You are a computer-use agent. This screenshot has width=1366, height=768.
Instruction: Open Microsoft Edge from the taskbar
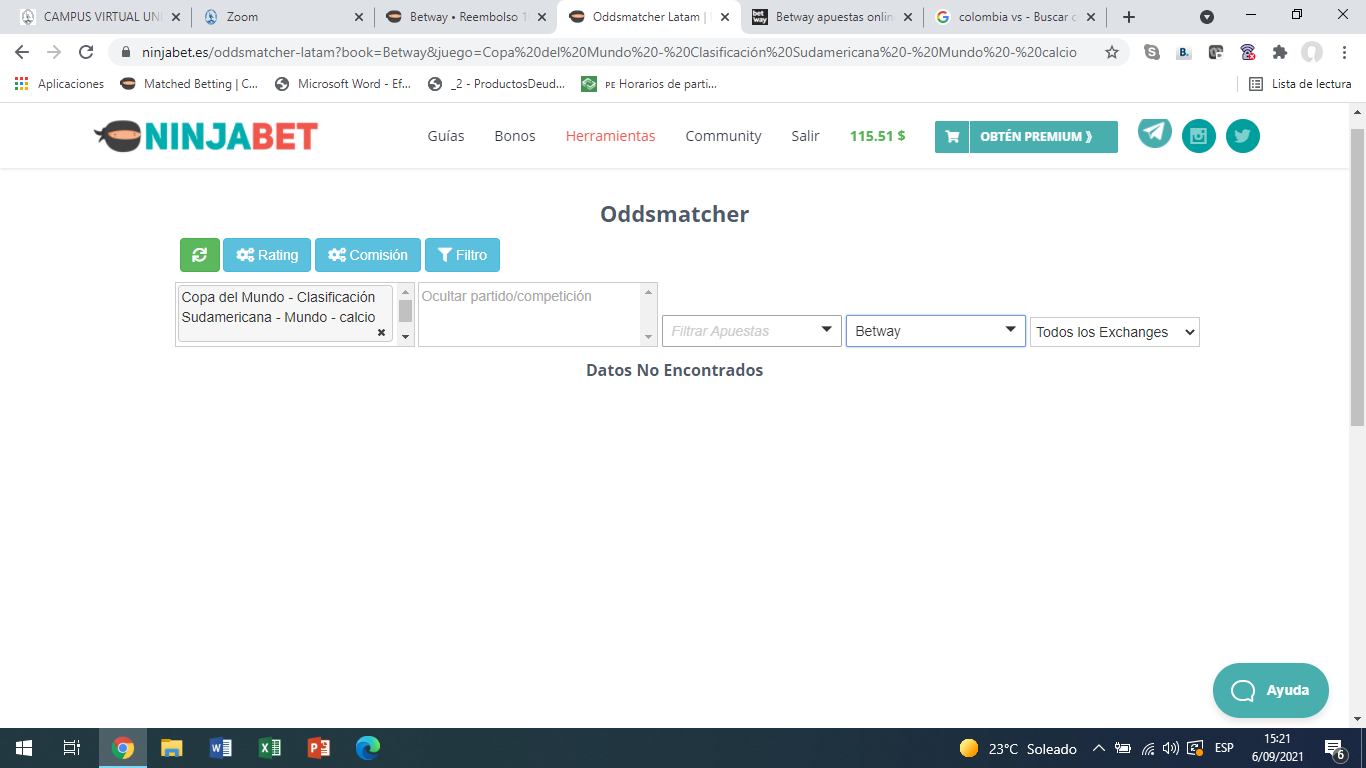point(368,748)
